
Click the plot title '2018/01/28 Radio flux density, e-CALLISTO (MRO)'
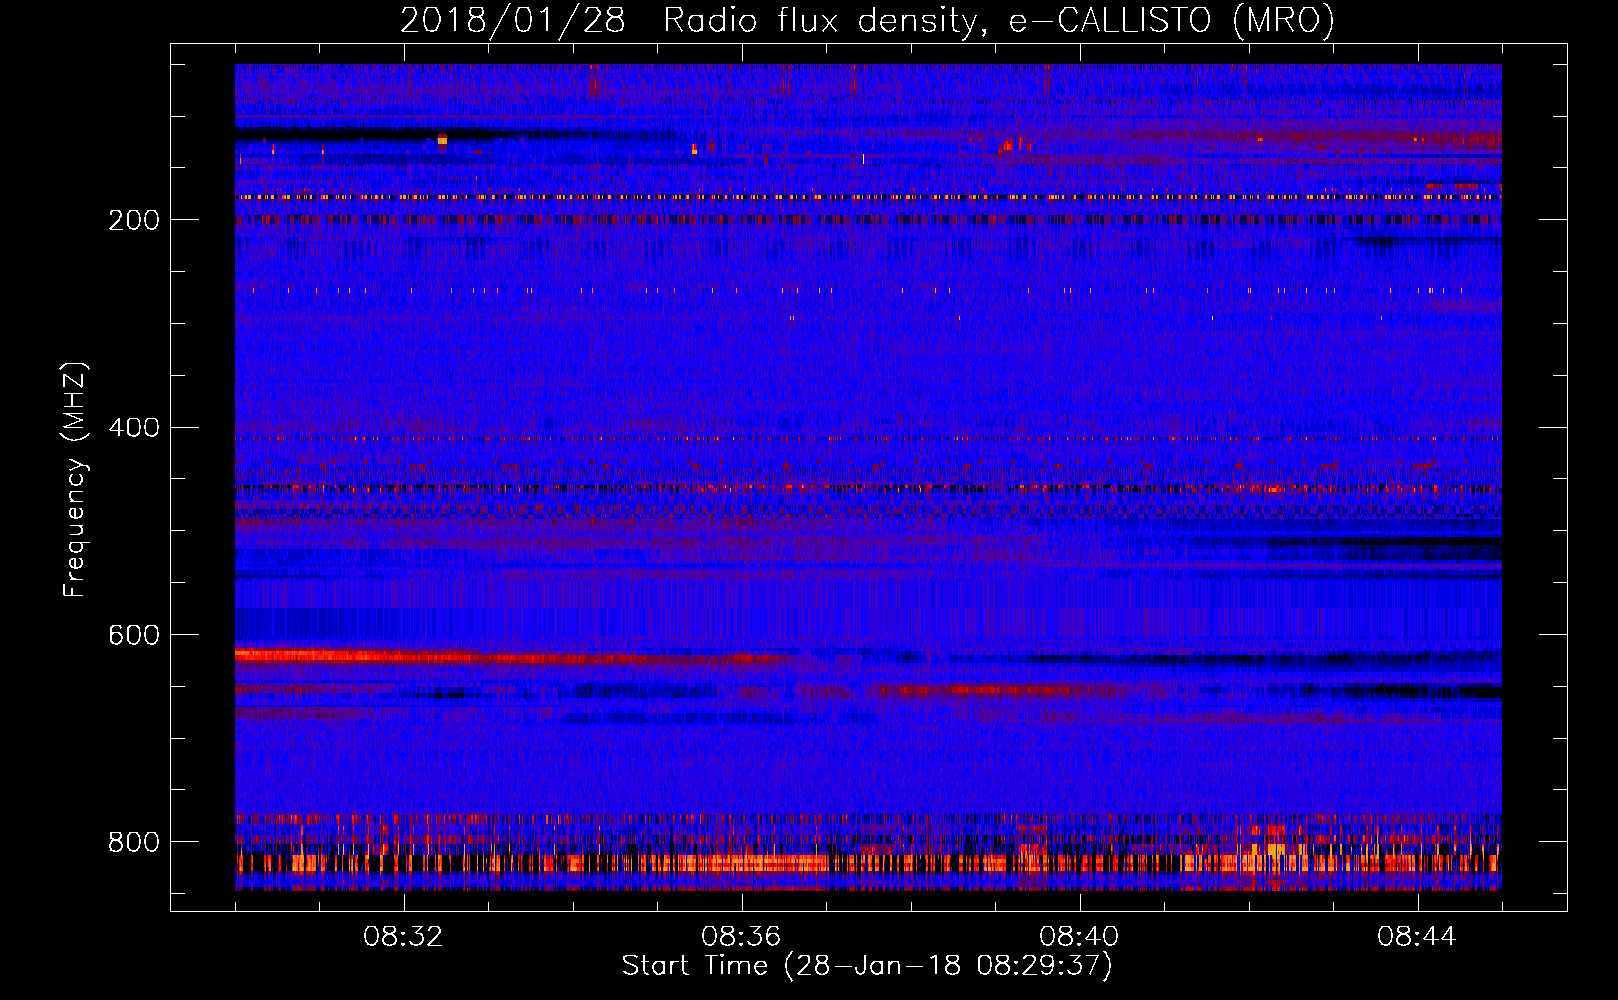pos(867,20)
